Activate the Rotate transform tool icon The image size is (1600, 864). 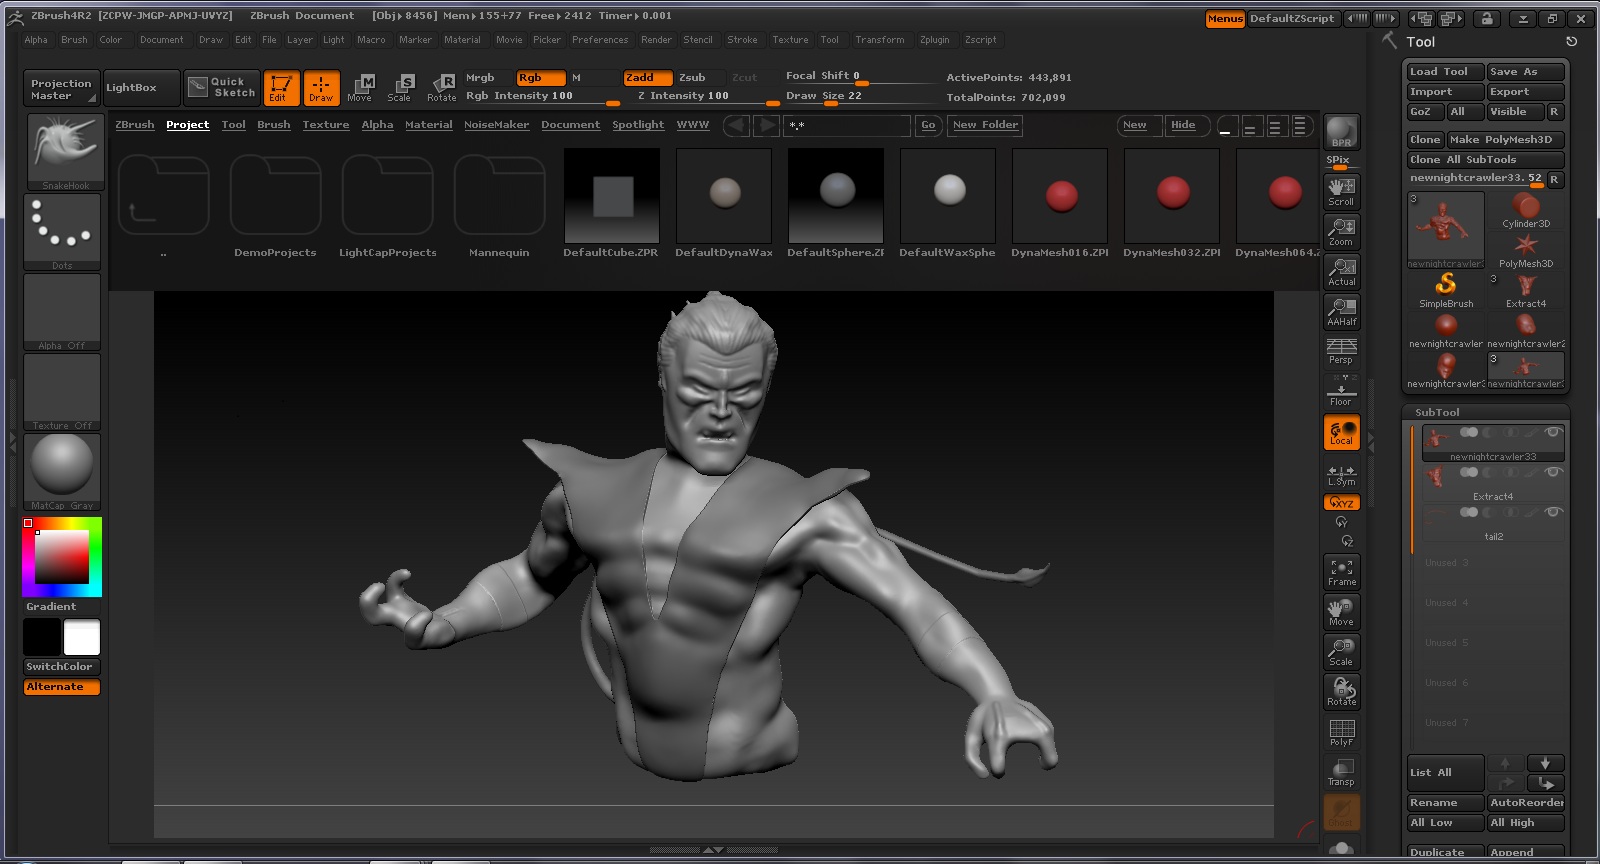click(x=441, y=87)
